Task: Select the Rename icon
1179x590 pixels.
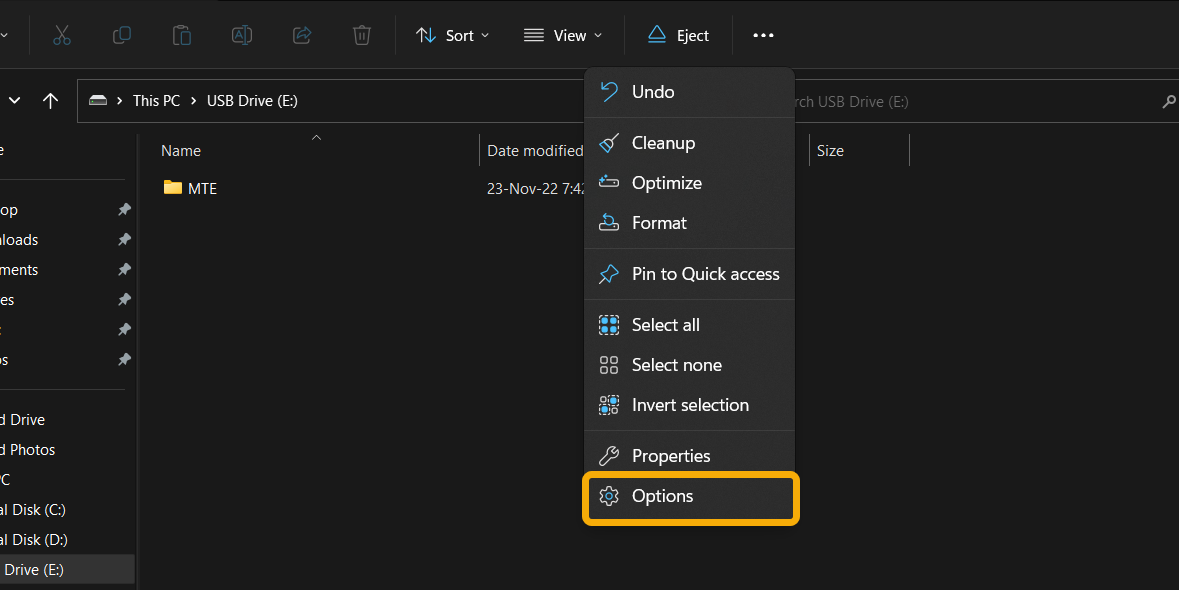Action: (241, 35)
